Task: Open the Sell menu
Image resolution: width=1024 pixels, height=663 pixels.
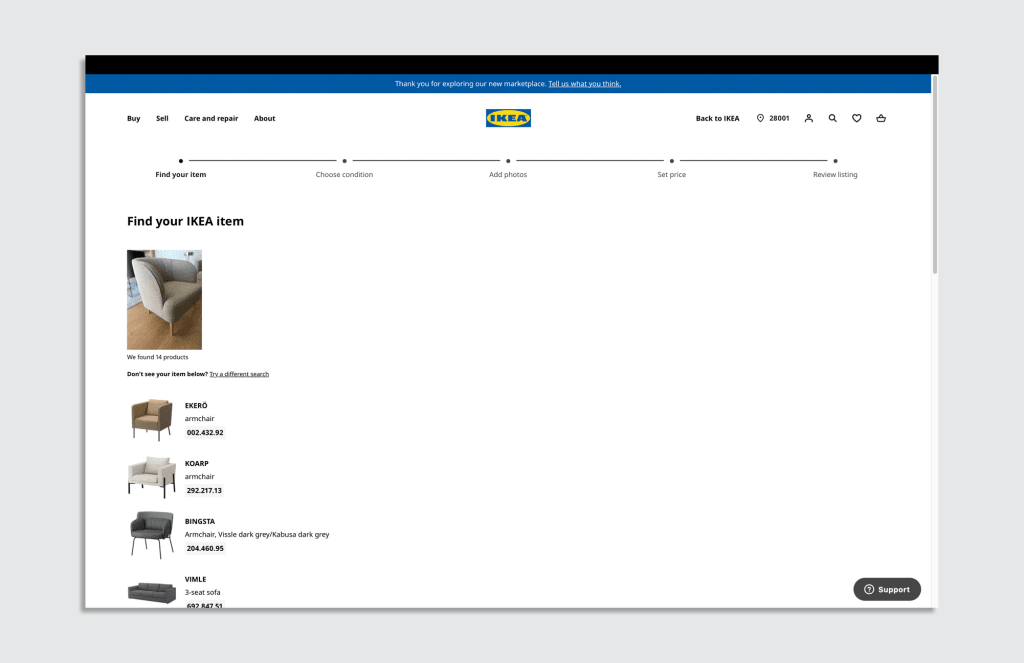Action: click(162, 118)
